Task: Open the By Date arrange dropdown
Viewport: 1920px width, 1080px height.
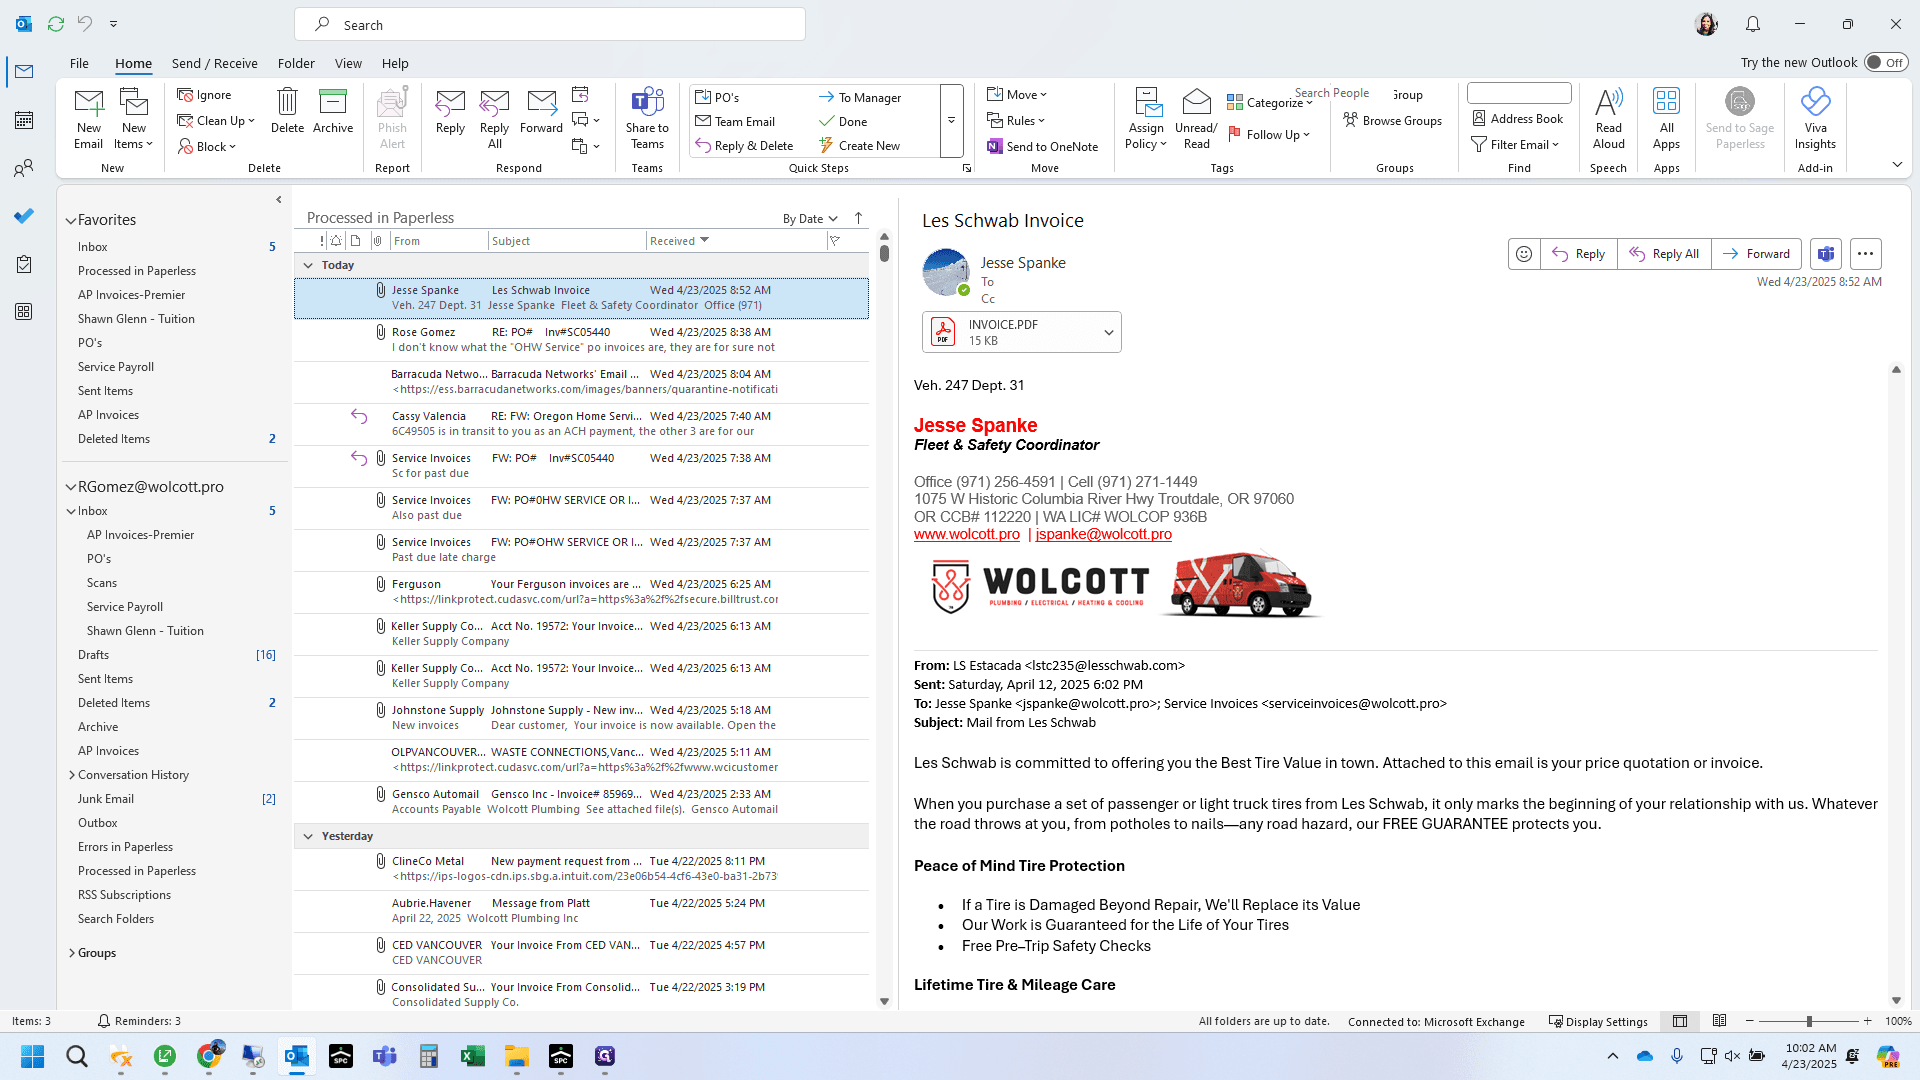Action: (810, 219)
